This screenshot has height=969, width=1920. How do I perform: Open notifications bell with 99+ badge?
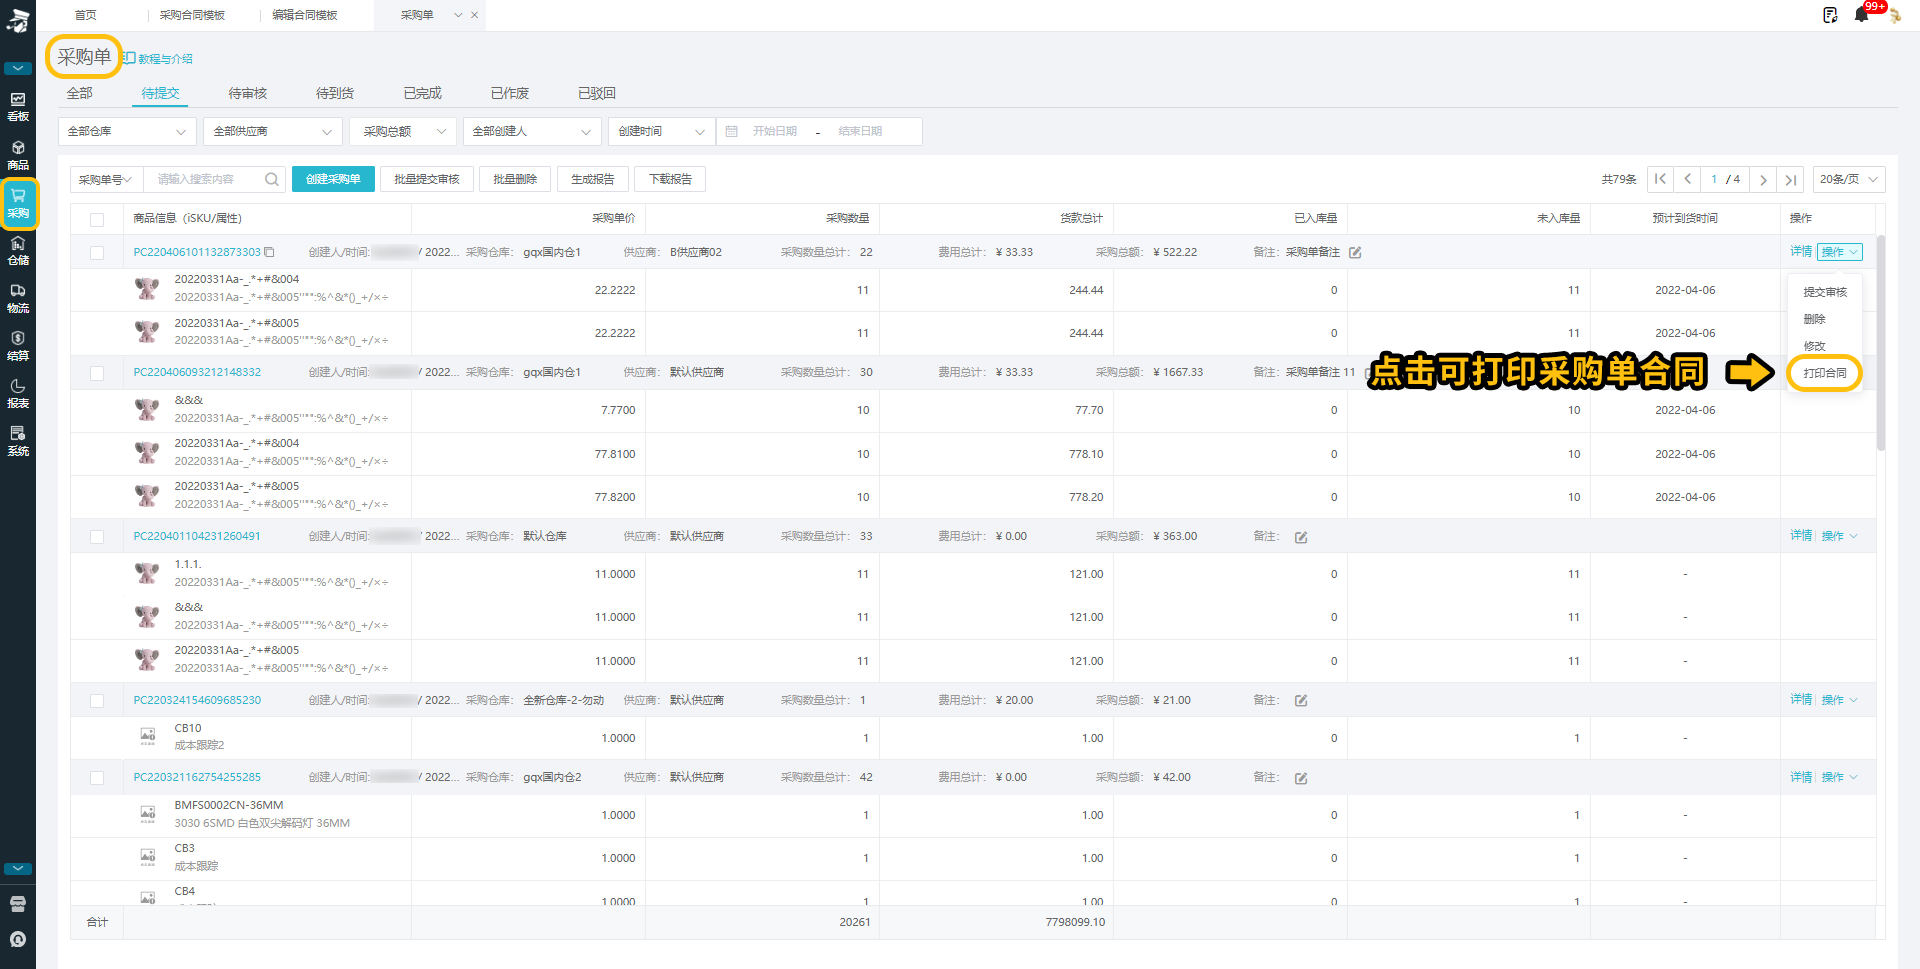1862,15
